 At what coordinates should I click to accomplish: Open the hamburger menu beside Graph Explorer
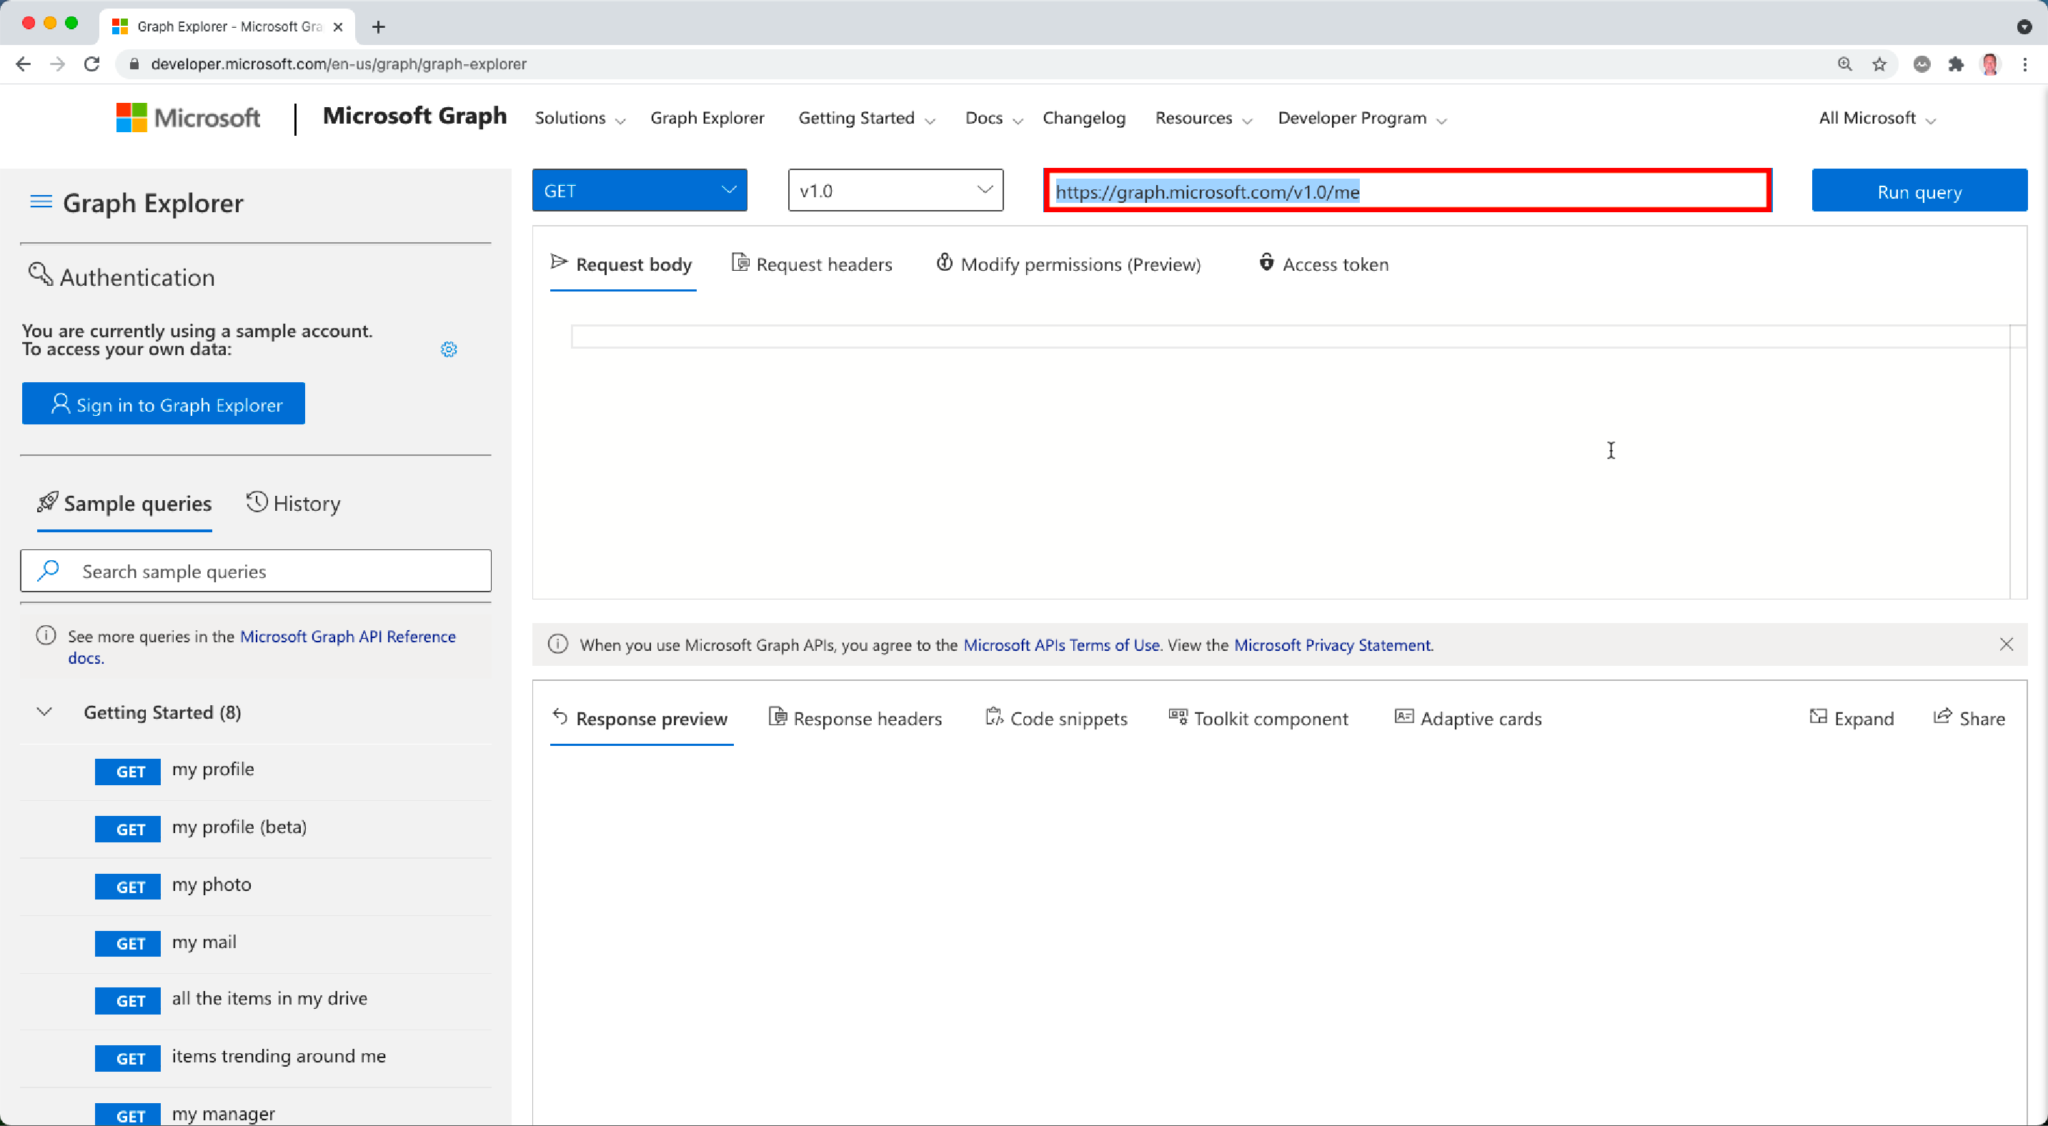pos(41,201)
